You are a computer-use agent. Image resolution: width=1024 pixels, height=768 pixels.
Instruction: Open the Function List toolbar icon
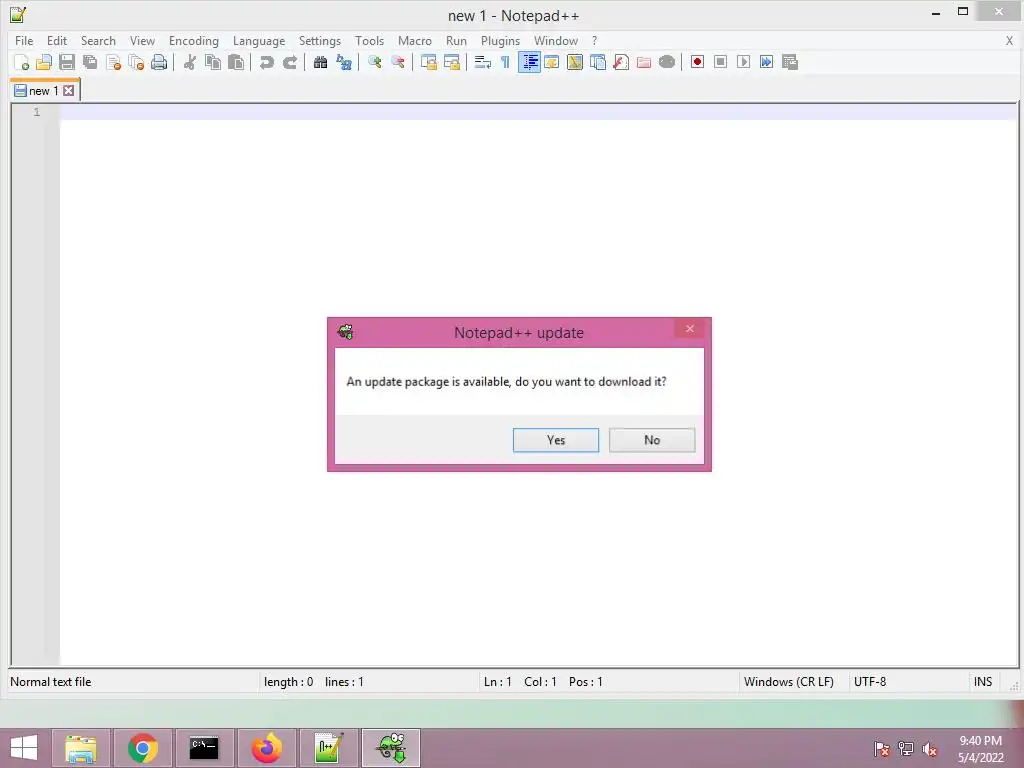pos(621,62)
